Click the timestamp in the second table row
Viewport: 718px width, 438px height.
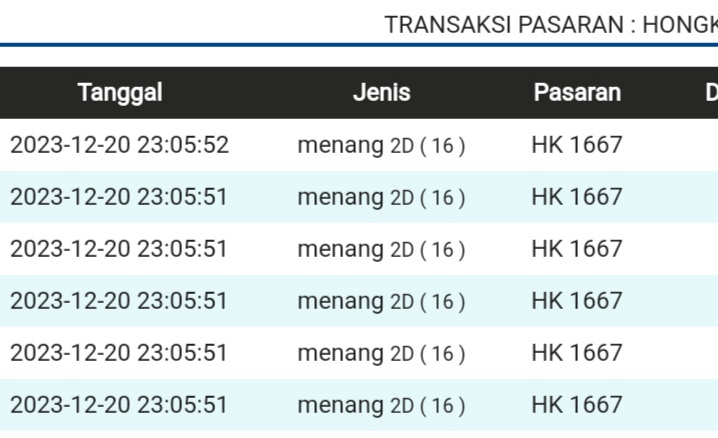tap(120, 197)
